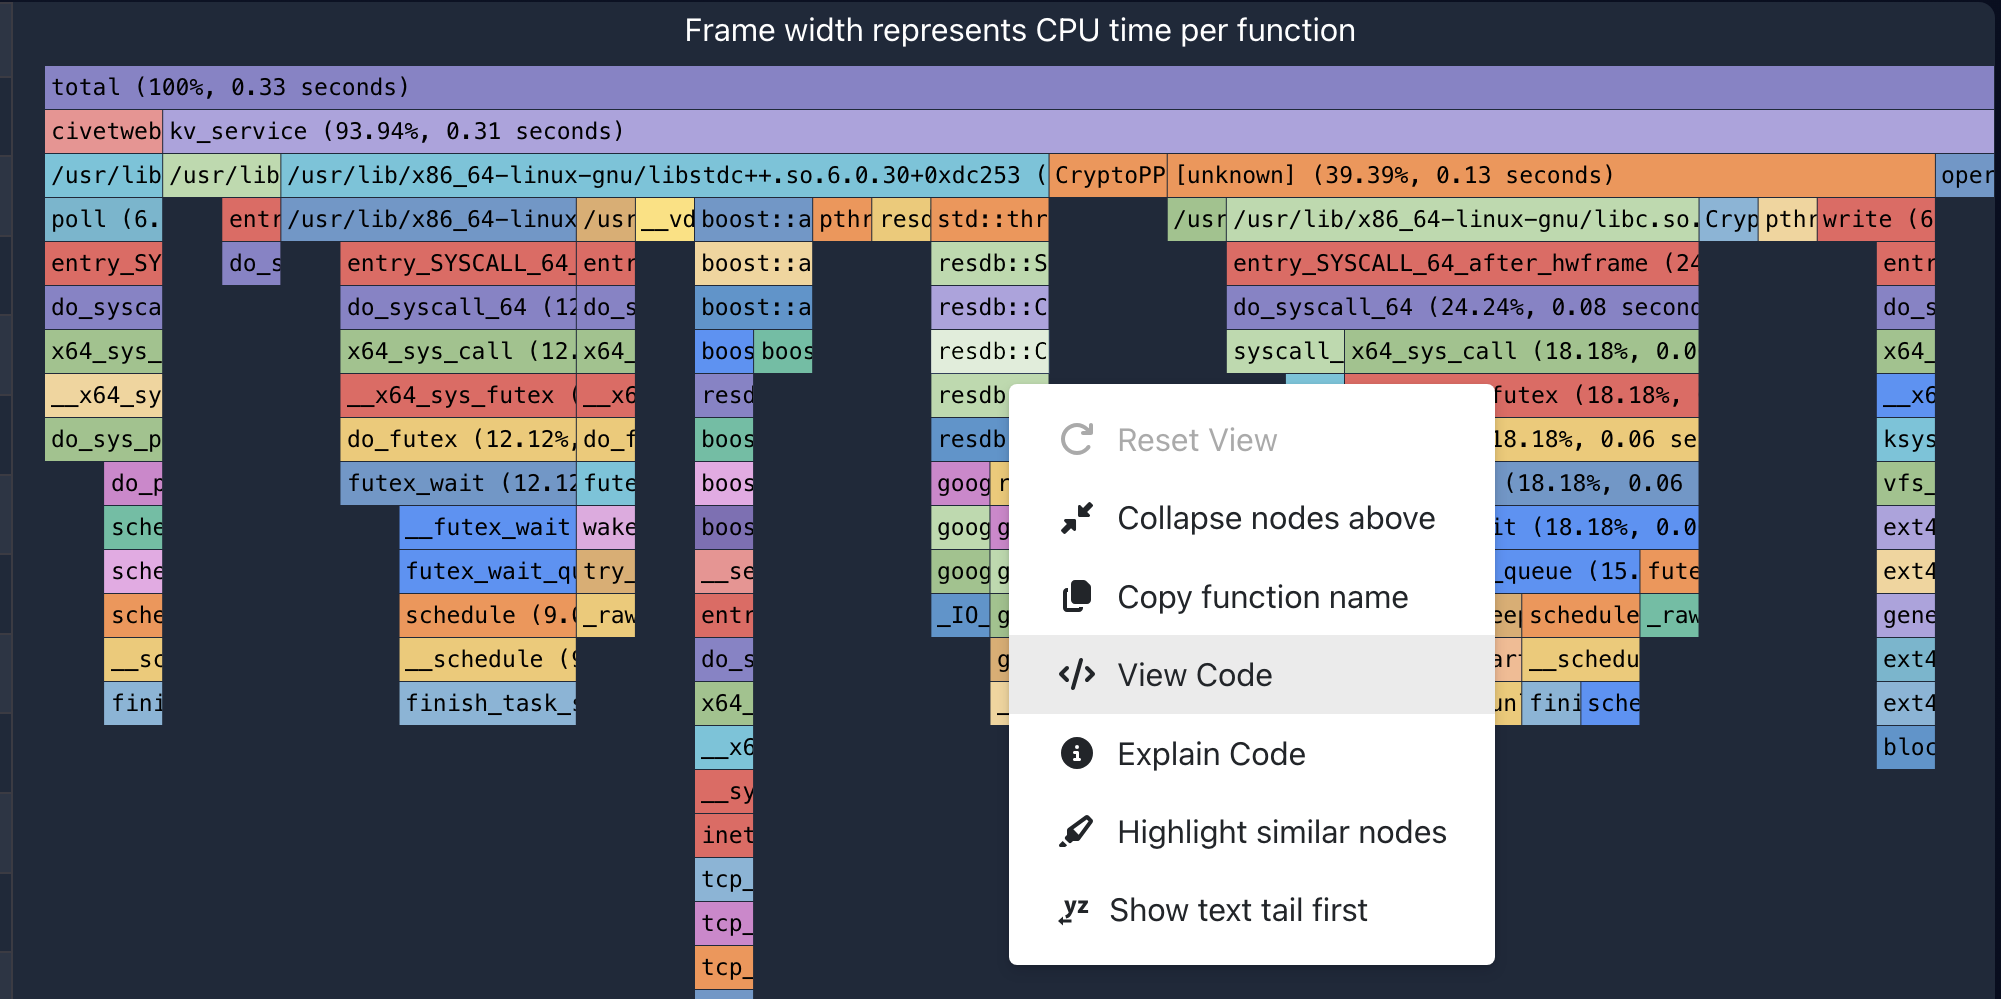Choose Show text tail first entry
Image resolution: width=2001 pixels, height=999 pixels.
1252,910
